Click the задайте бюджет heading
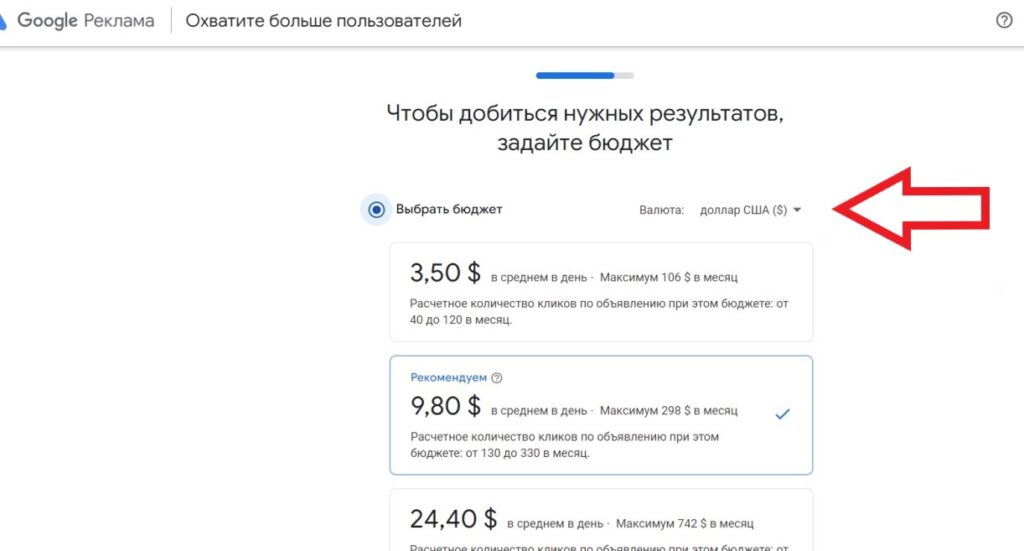The width and height of the screenshot is (1024, 551). [x=584, y=144]
